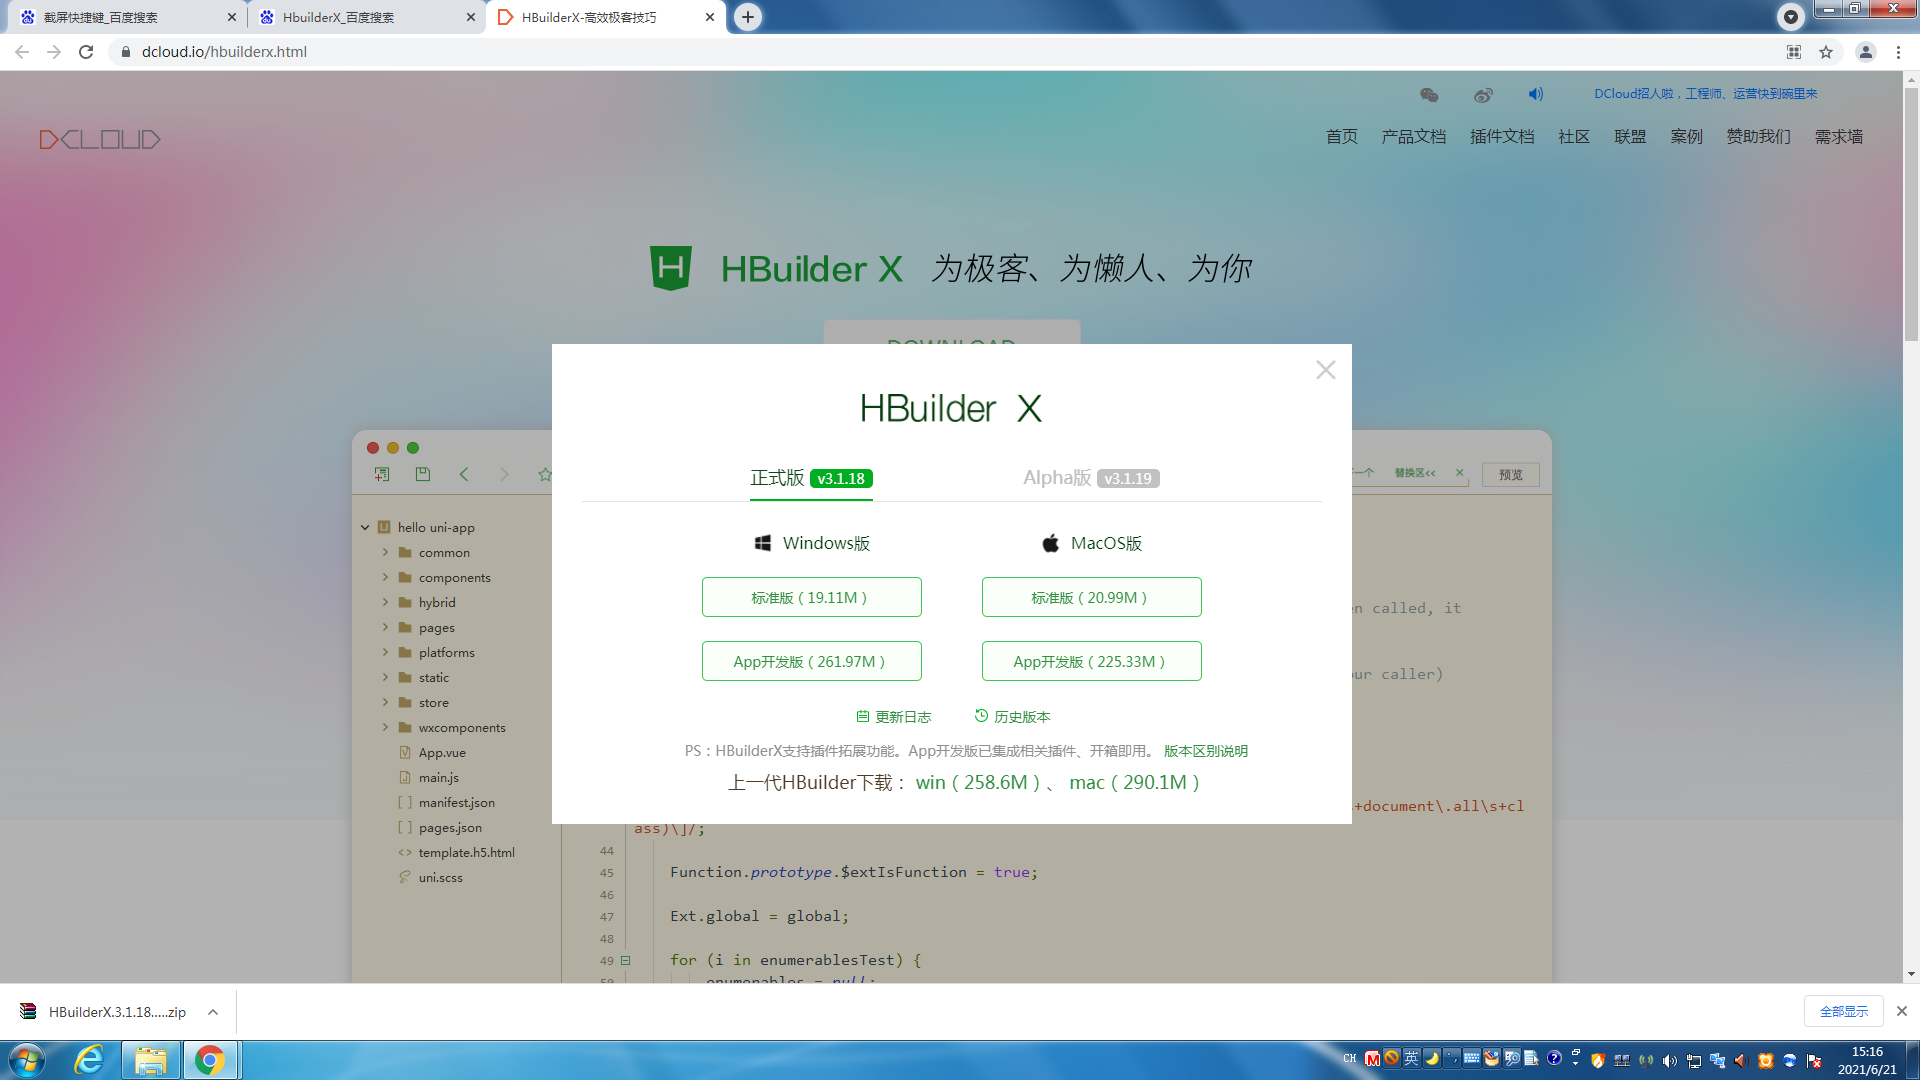Click the WeChat icon in header

tap(1429, 95)
